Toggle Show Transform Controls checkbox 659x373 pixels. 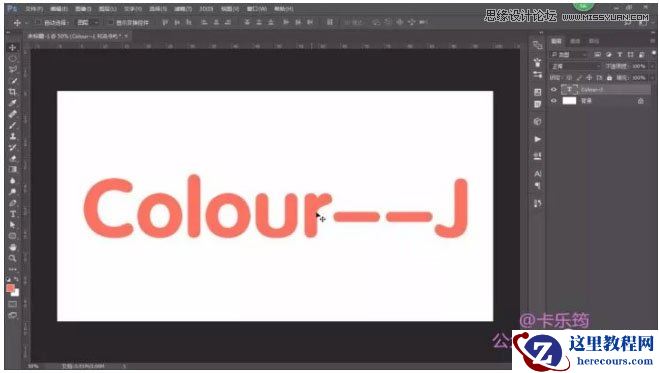pyautogui.click(x=111, y=22)
